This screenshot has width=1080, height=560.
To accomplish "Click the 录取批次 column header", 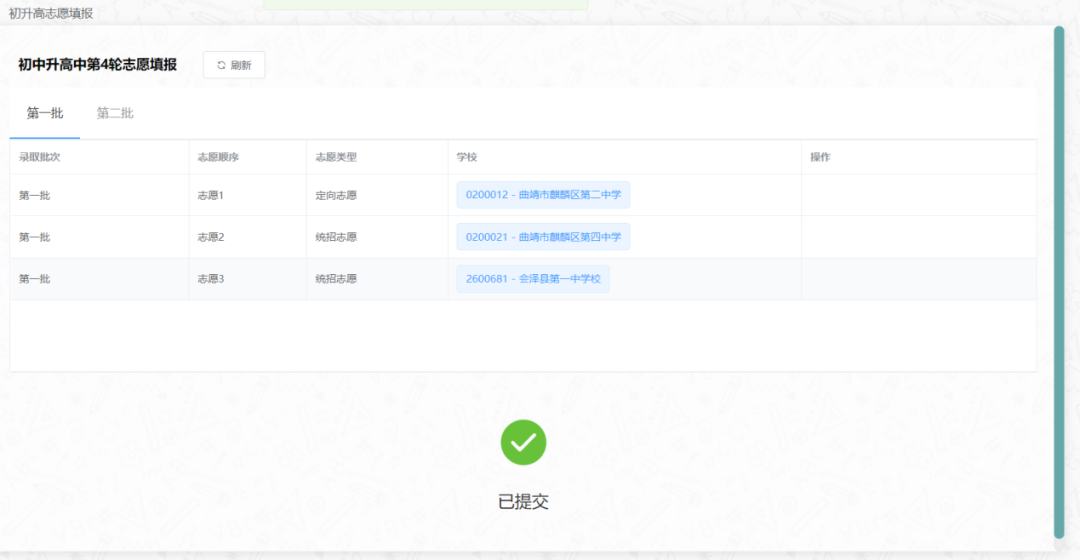I will coord(40,157).
